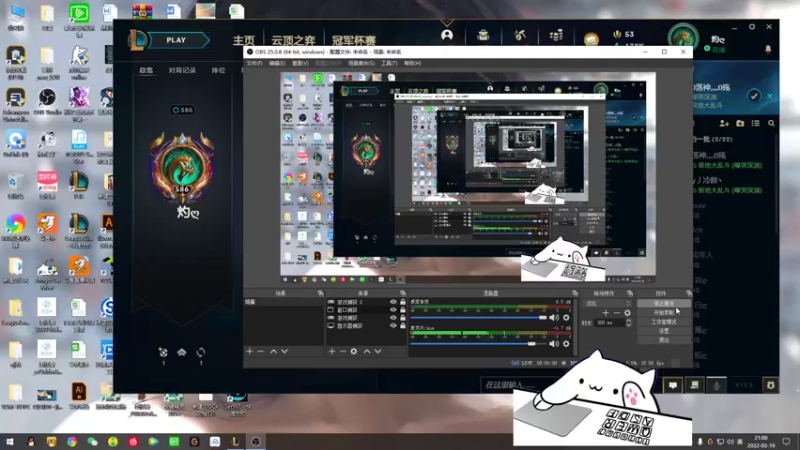Click the 退出 button in OBS controls
This screenshot has width=800, height=450.
coord(664,340)
